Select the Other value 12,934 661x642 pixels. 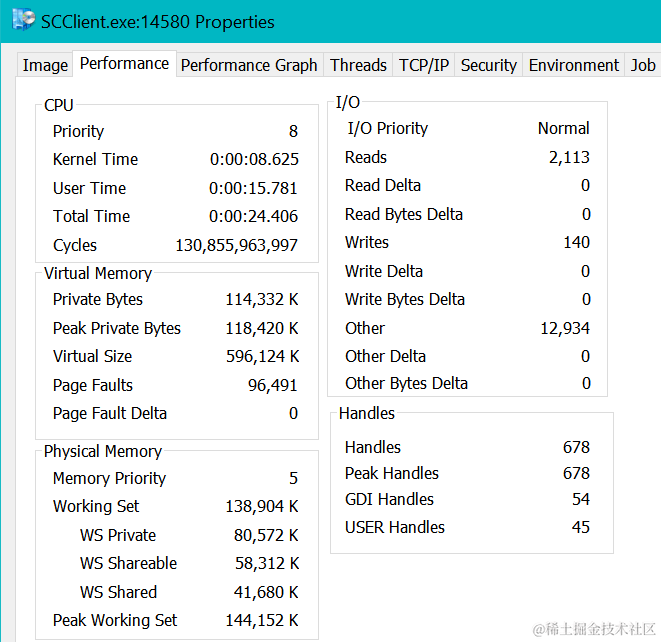tap(565, 328)
